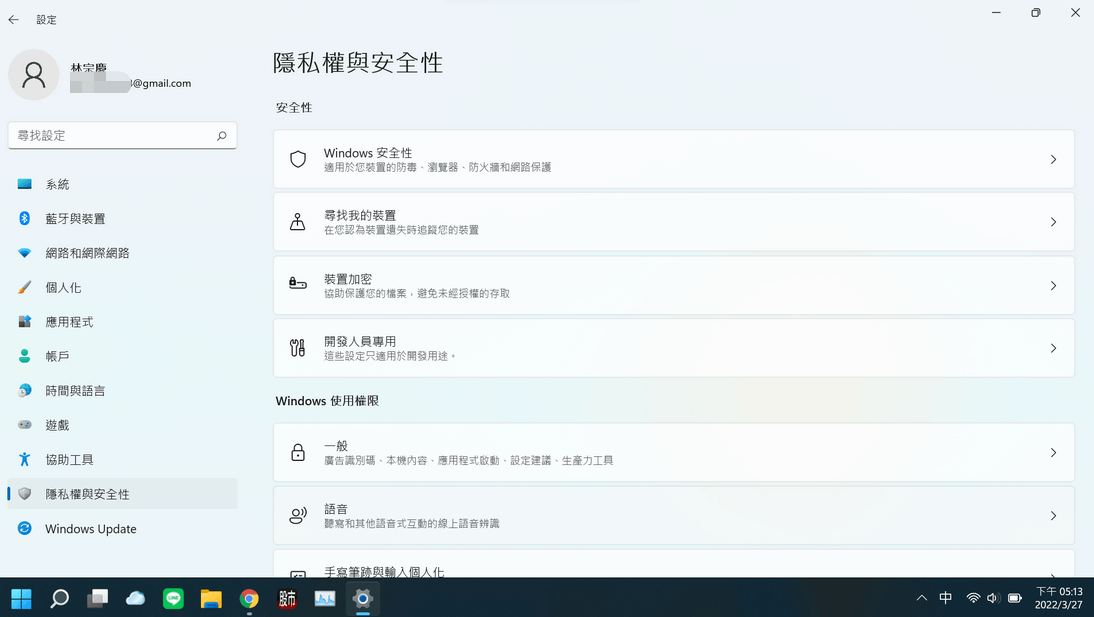
Task: Click the gamepad icon for 遊戲
Action: [24, 424]
